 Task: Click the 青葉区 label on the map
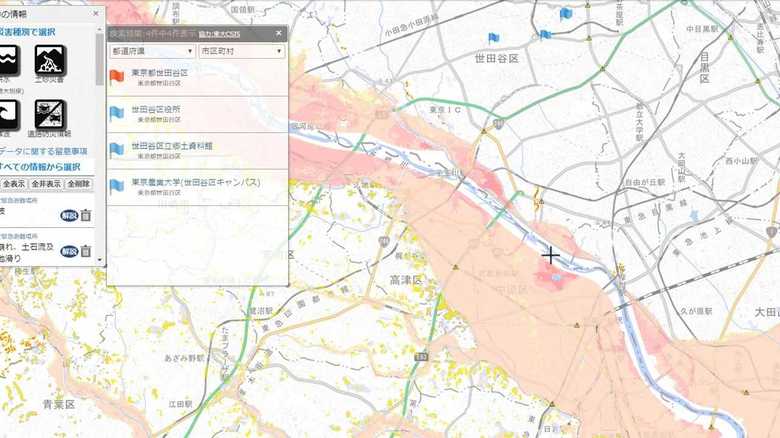[59, 404]
